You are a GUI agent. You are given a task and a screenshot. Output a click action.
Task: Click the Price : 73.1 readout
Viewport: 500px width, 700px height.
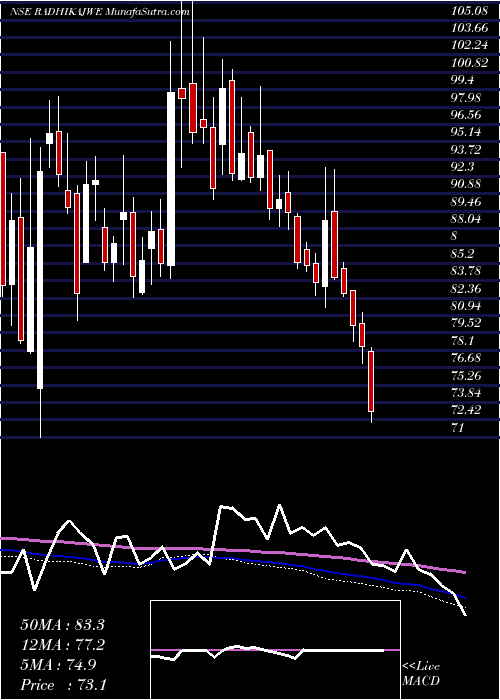coord(62,684)
